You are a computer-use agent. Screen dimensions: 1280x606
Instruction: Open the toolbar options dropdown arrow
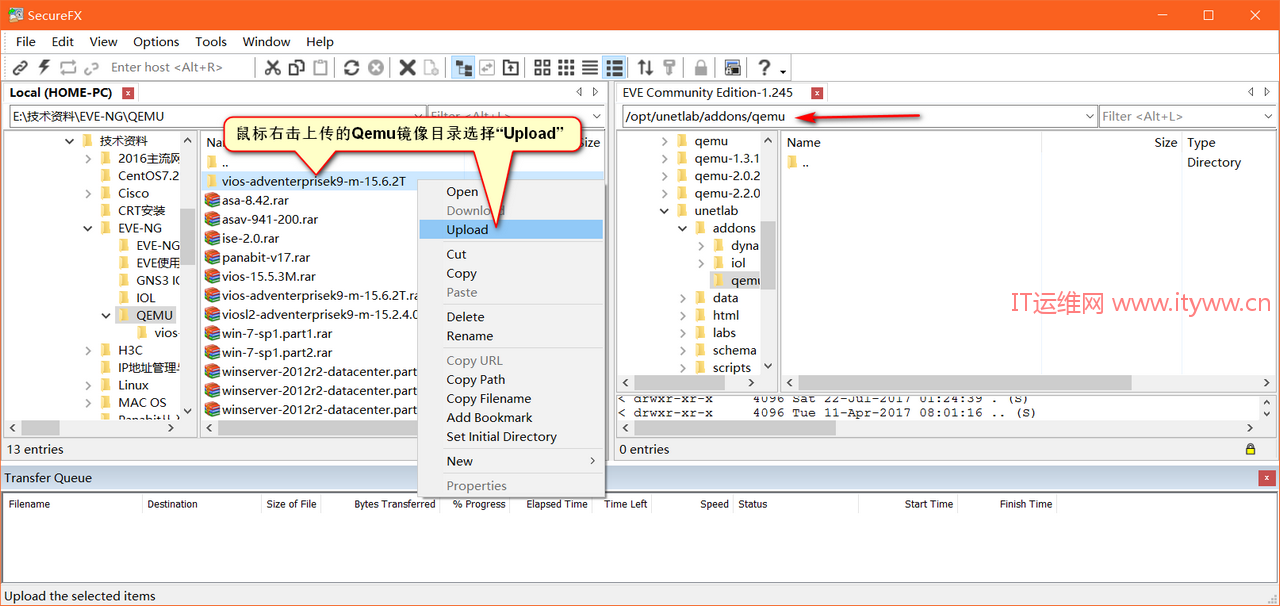coord(783,71)
